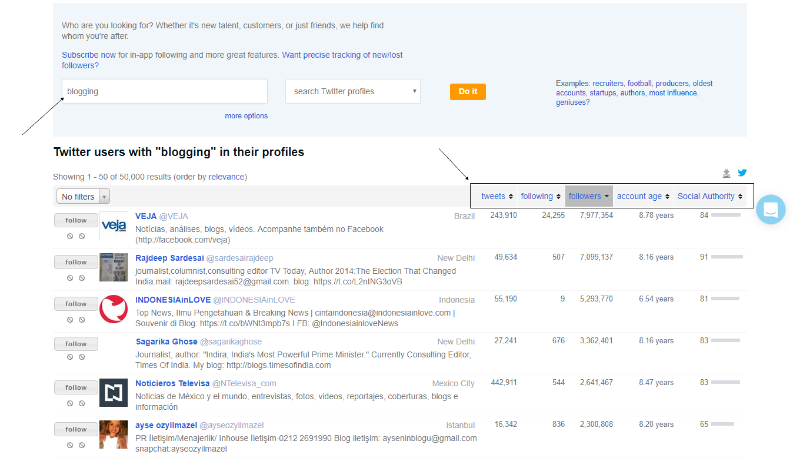Click right circle-slash icon in Rajdeep Sardesai row
The image size is (800, 461).
coord(82,278)
